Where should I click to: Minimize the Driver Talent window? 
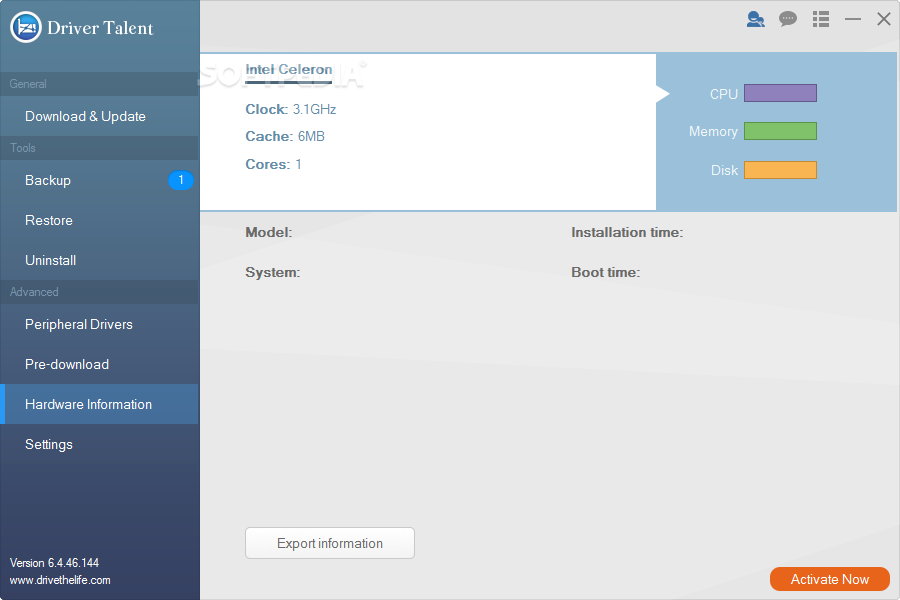[x=853, y=19]
